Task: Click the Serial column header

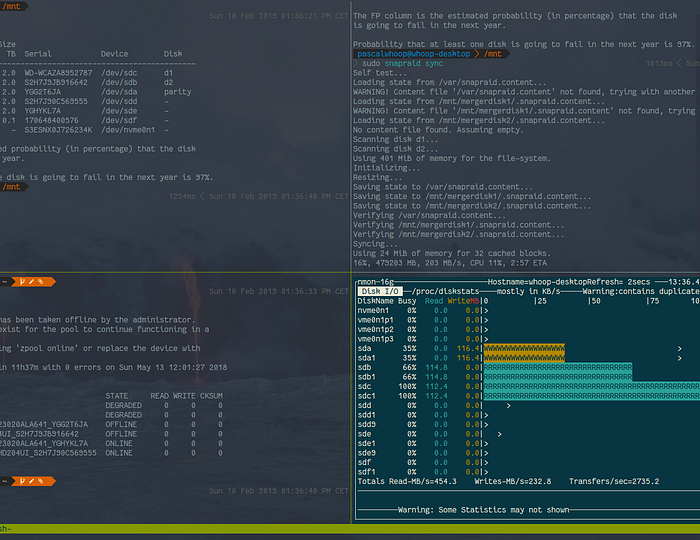Action: pyautogui.click(x=38, y=54)
